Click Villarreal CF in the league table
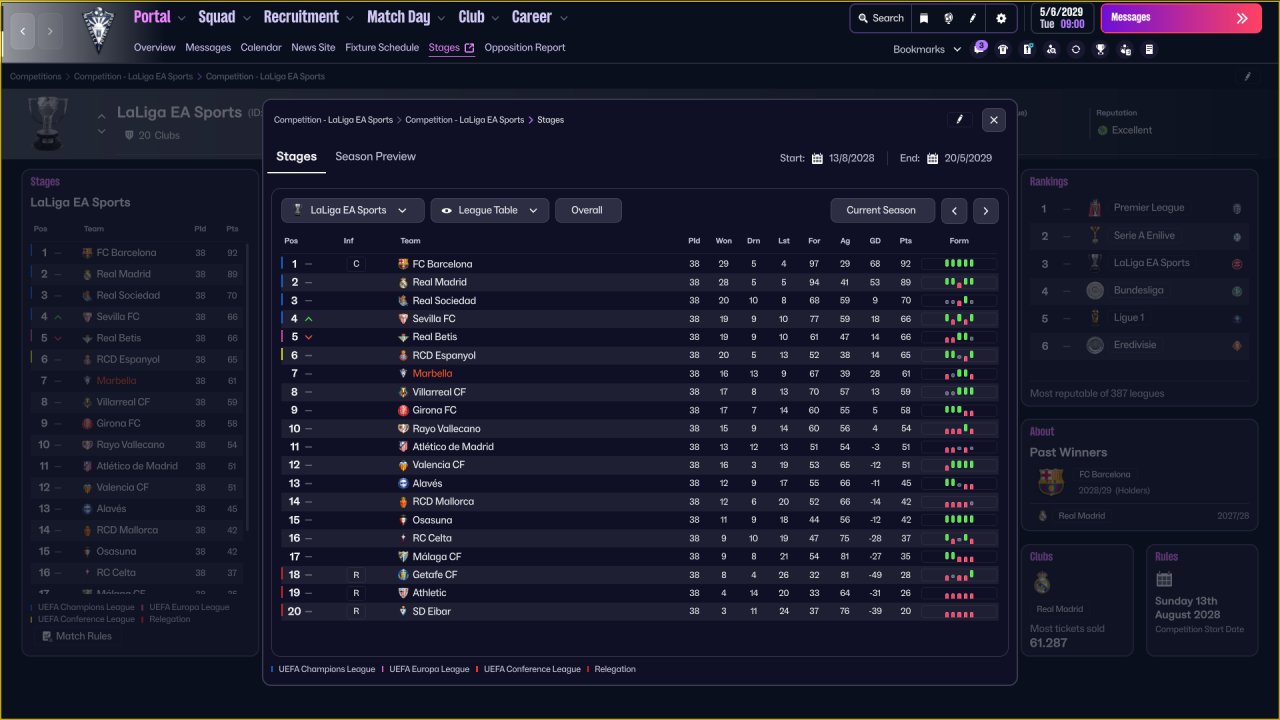This screenshot has width=1280, height=720. pos(439,392)
